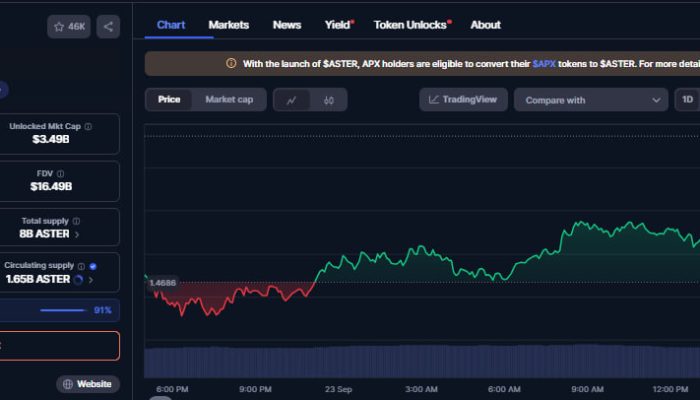Click info icon beside Unlocked Mkt Cap
The height and width of the screenshot is (400, 700).
(88, 127)
